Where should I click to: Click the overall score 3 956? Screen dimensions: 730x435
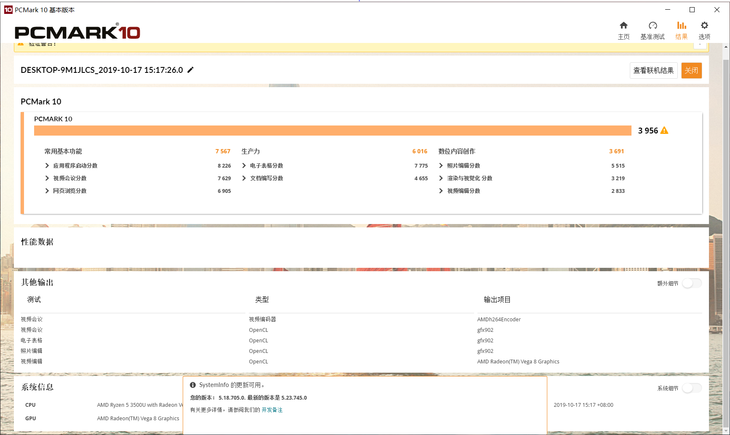pyautogui.click(x=648, y=130)
